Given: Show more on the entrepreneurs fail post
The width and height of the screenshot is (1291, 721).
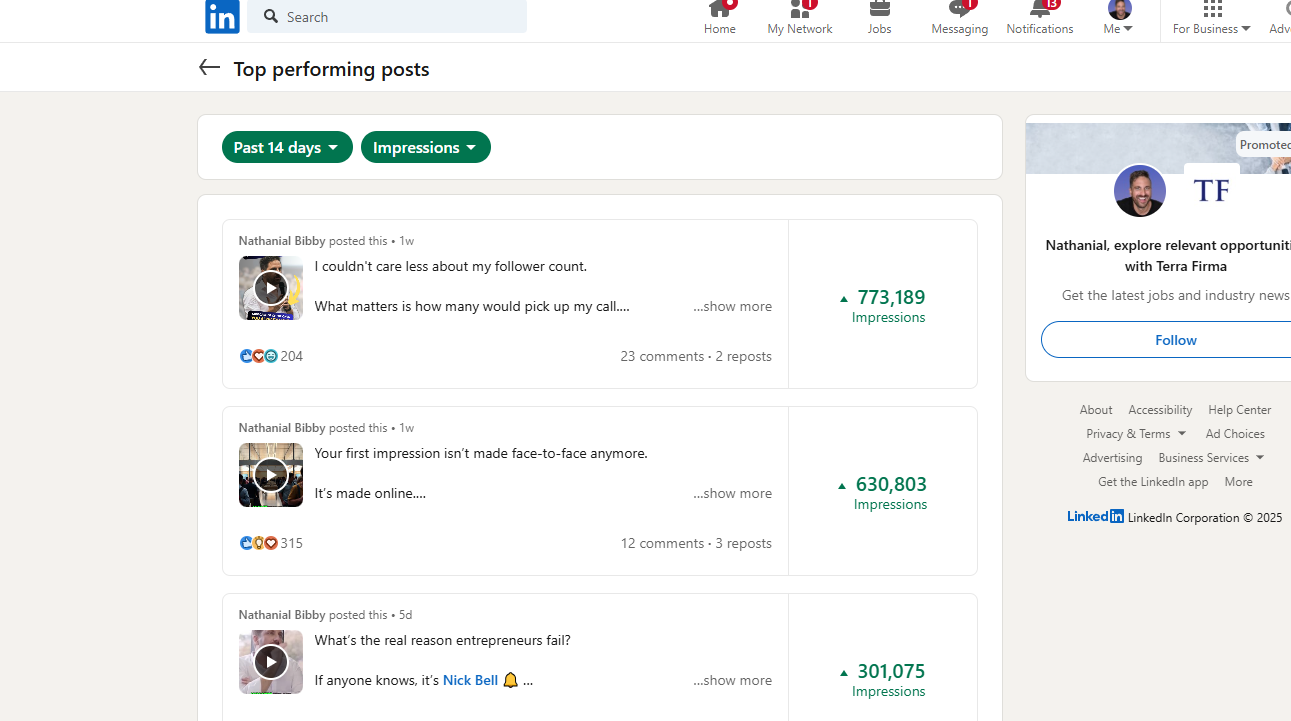Looking at the screenshot, I should pyautogui.click(x=733, y=680).
